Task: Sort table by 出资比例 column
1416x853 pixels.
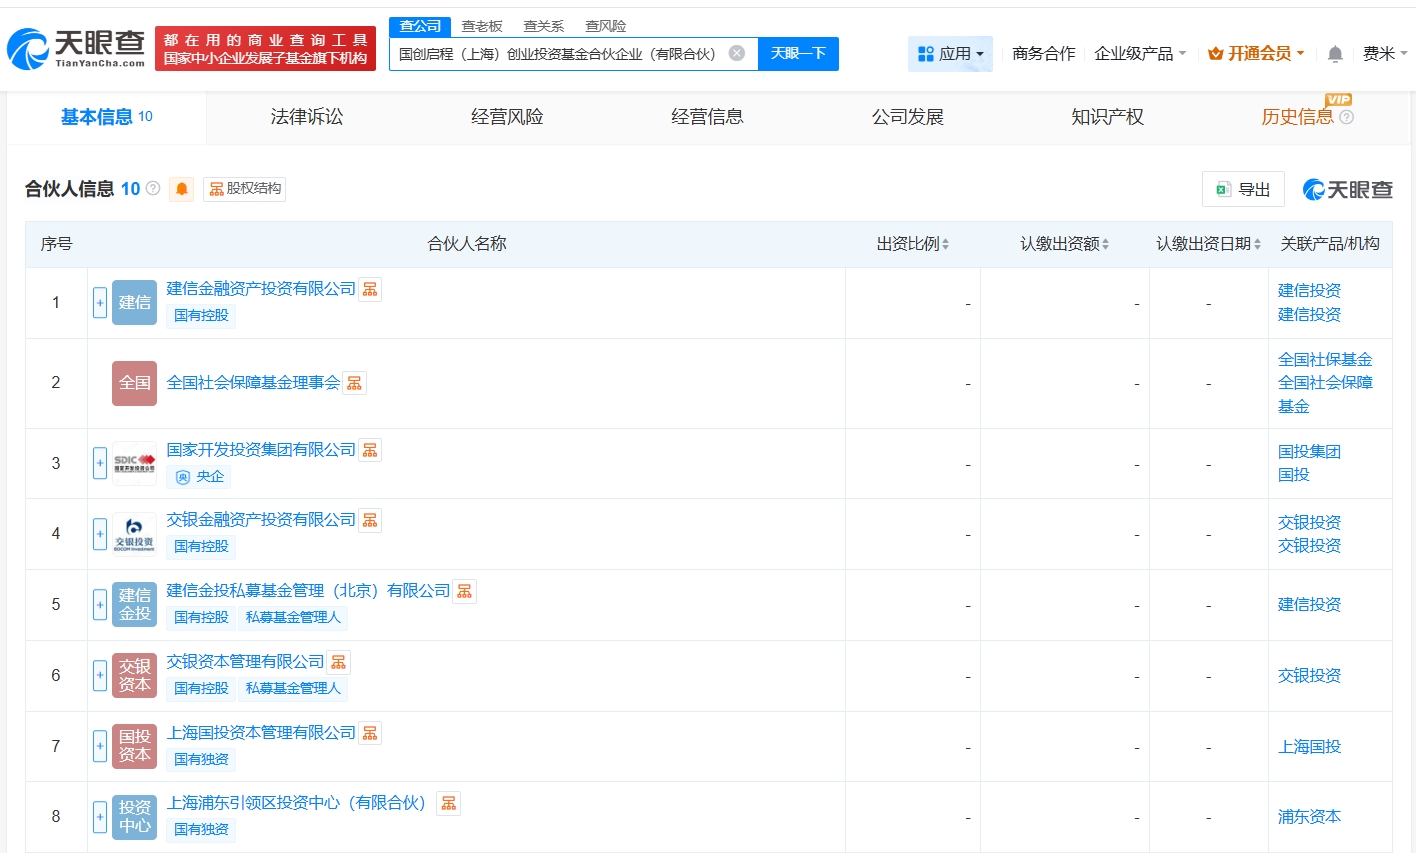Action: click(x=913, y=244)
